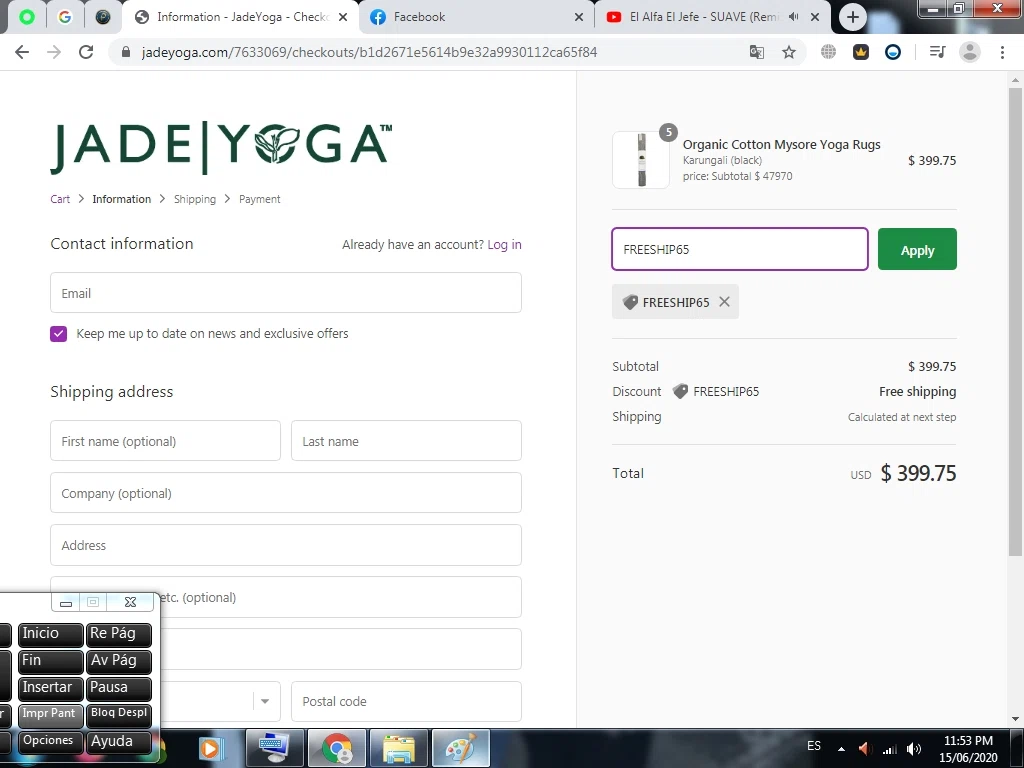Image resolution: width=1024 pixels, height=768 pixels.
Task: Click the blue circle extension icon
Action: tap(893, 52)
